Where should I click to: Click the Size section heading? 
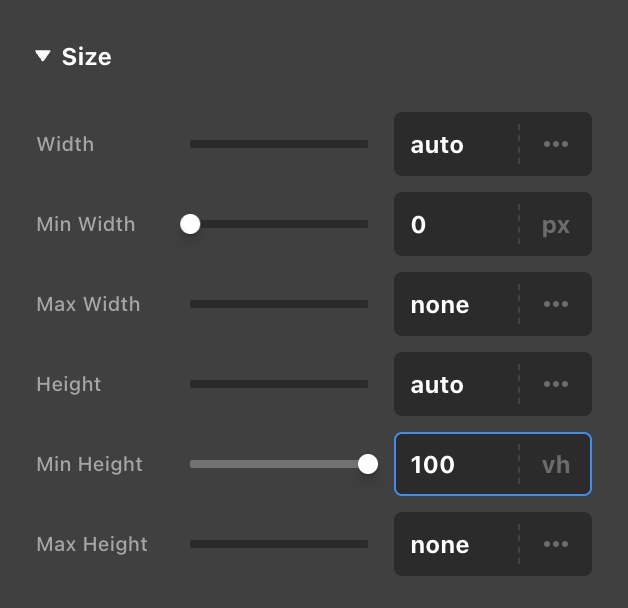pyautogui.click(x=86, y=57)
